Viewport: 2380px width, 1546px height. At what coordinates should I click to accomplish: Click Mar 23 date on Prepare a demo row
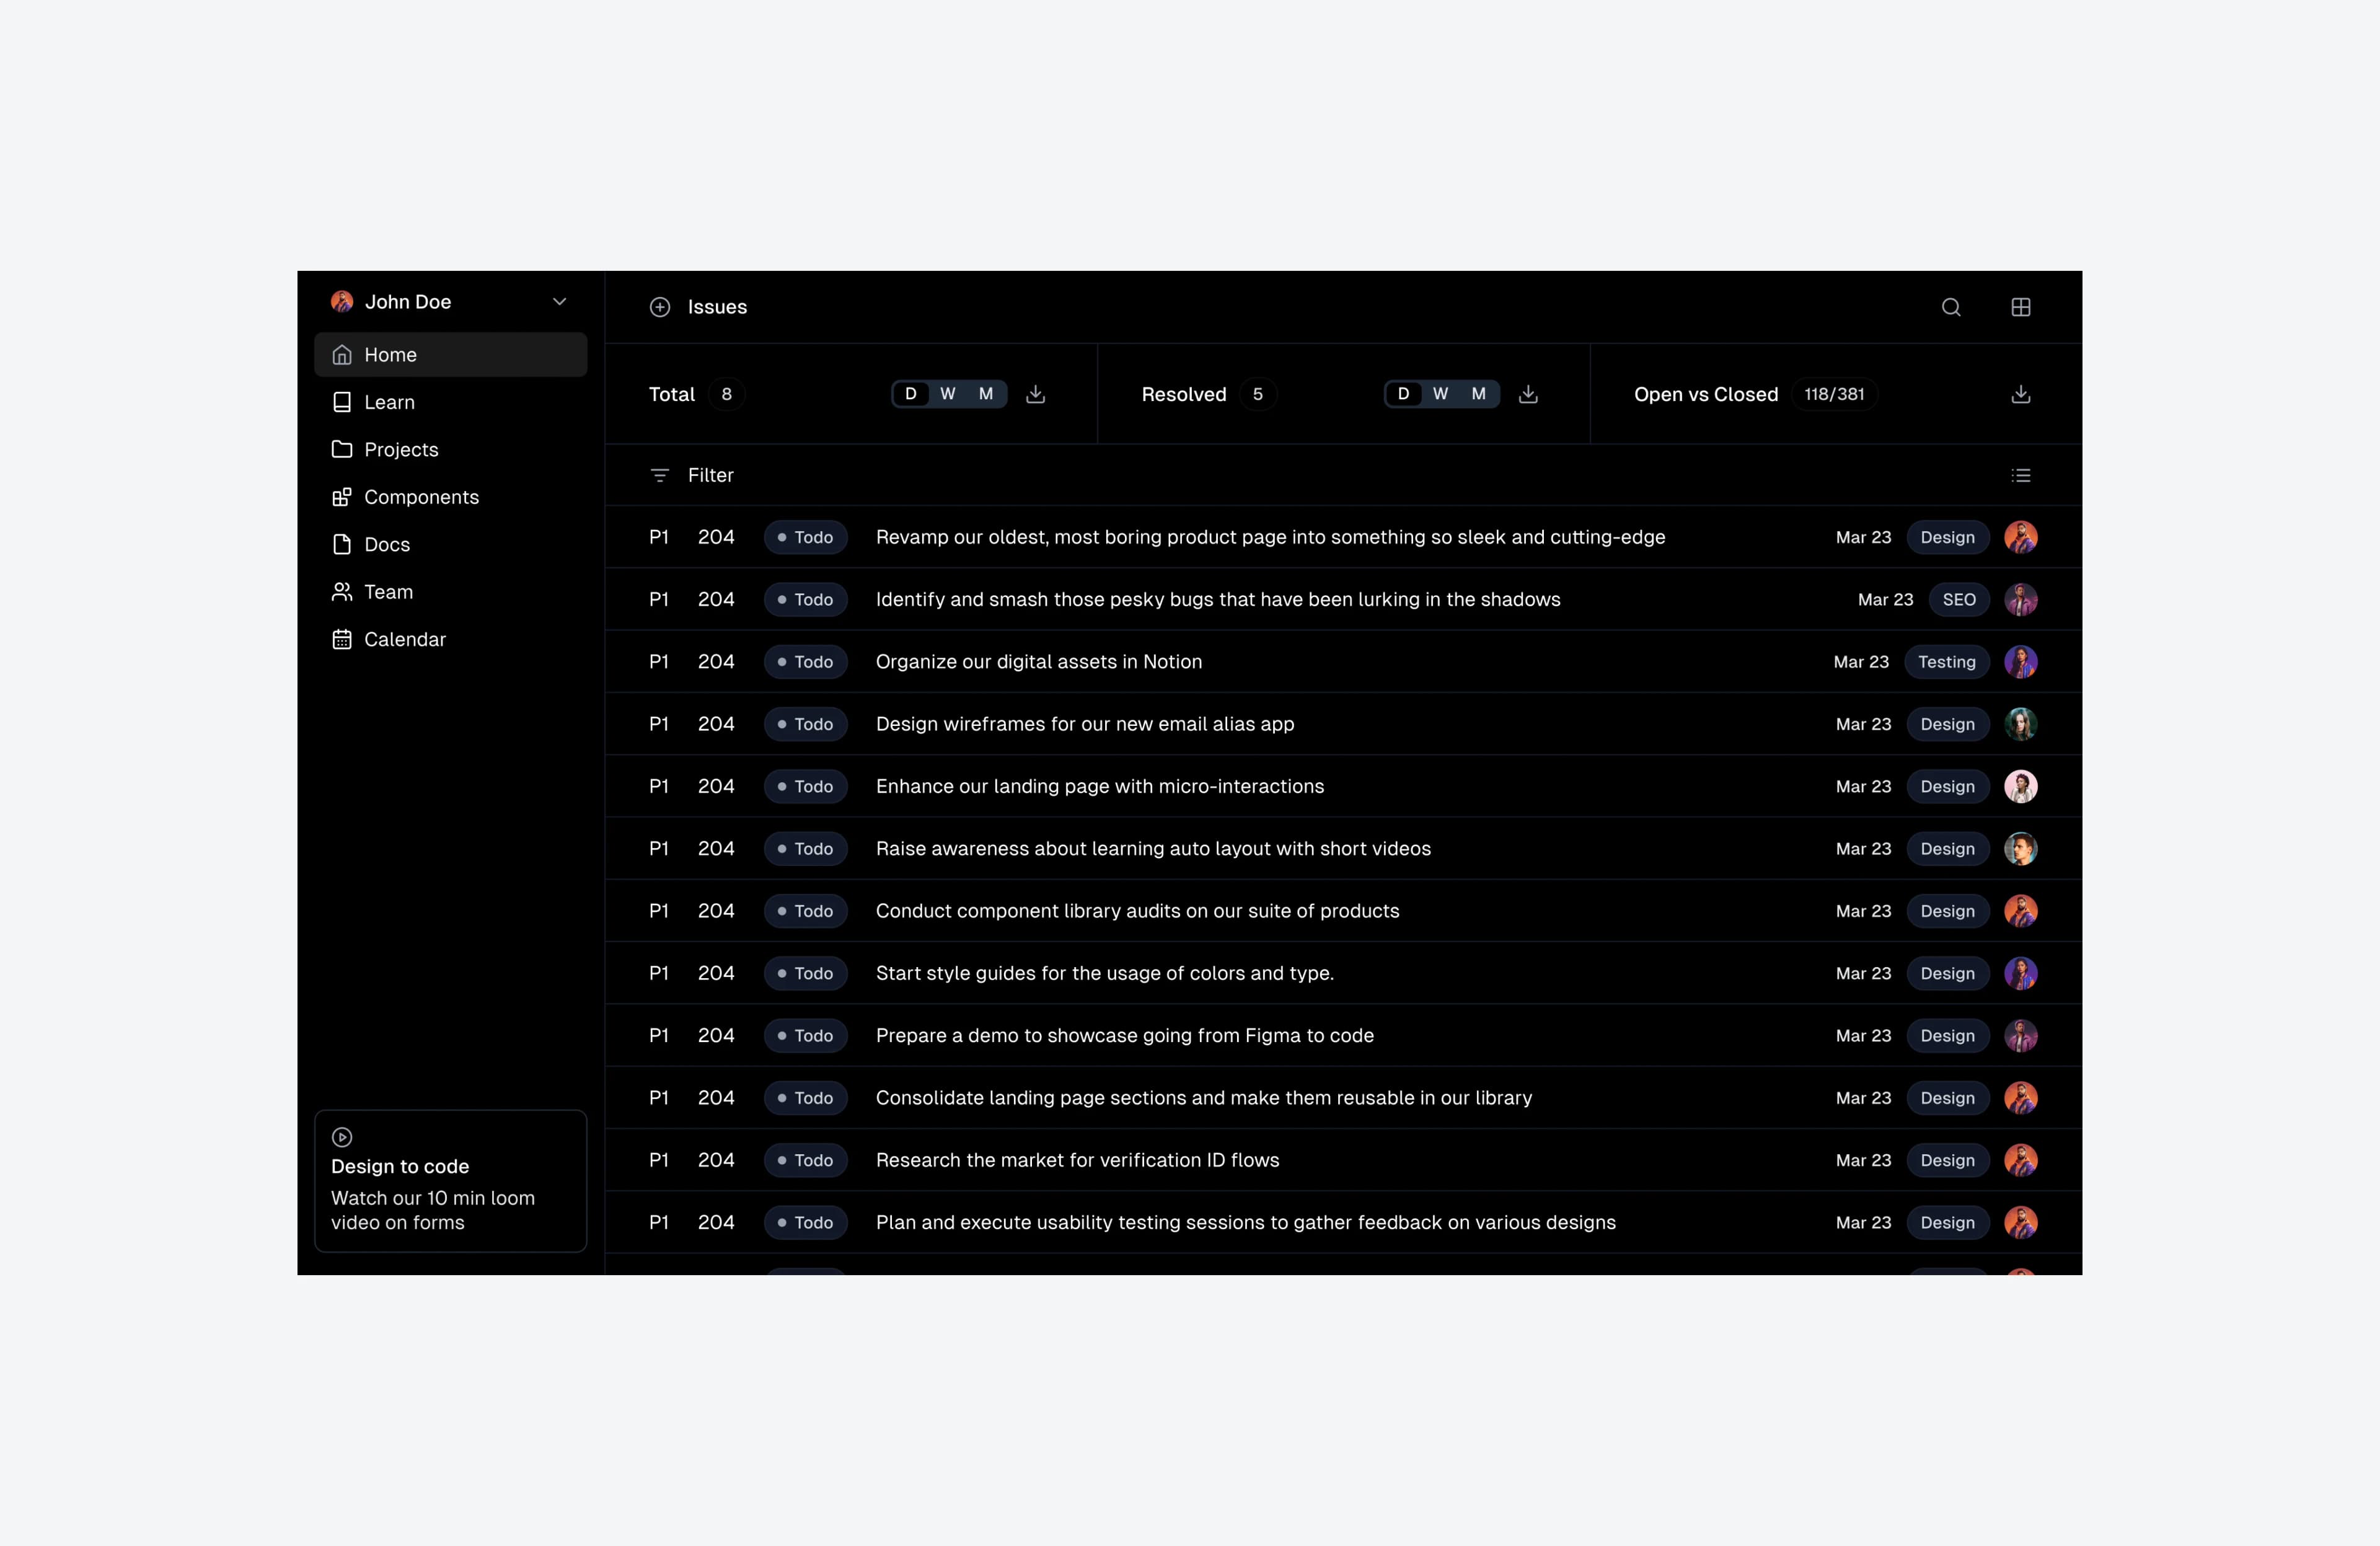(x=1864, y=1036)
